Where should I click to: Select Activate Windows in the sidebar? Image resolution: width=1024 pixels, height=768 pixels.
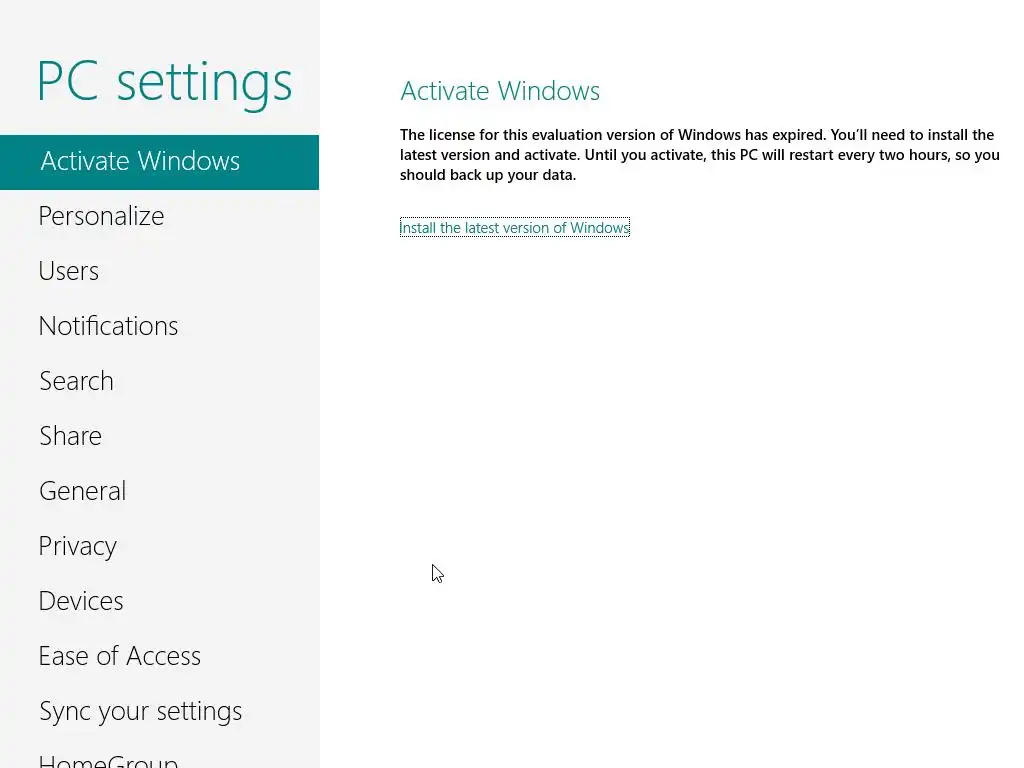[x=159, y=162]
